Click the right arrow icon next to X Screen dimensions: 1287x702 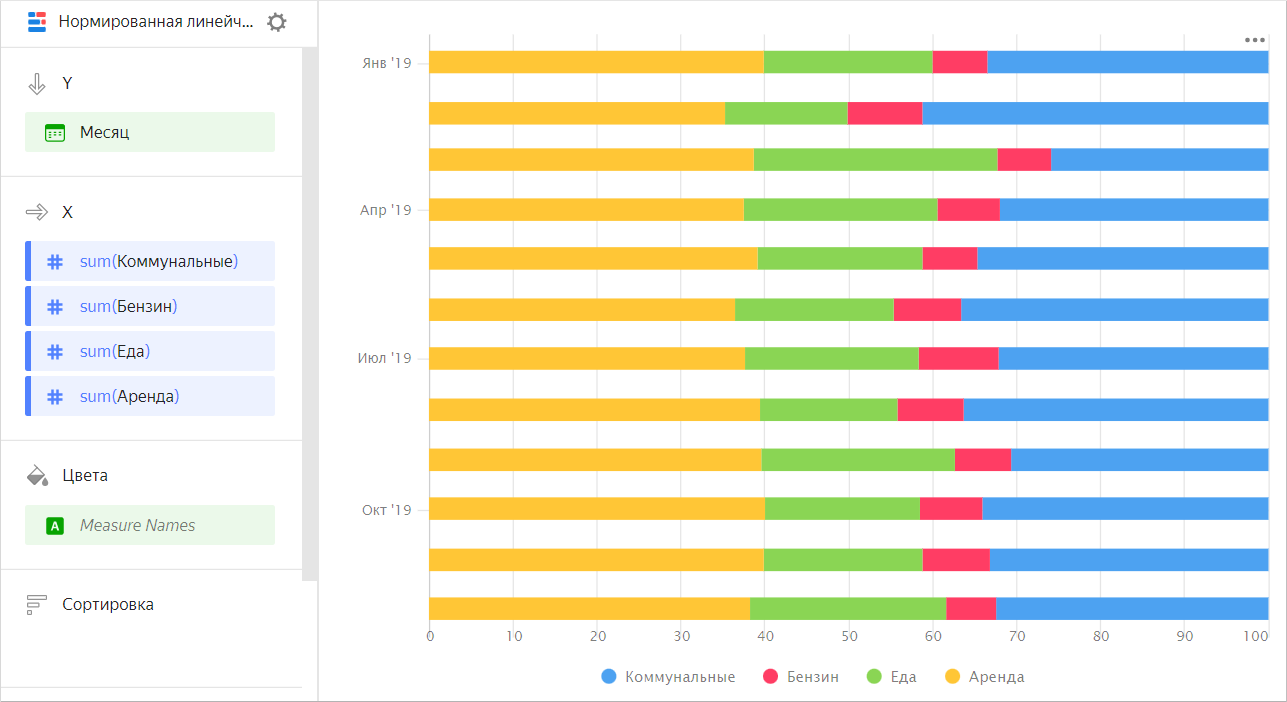coord(37,212)
